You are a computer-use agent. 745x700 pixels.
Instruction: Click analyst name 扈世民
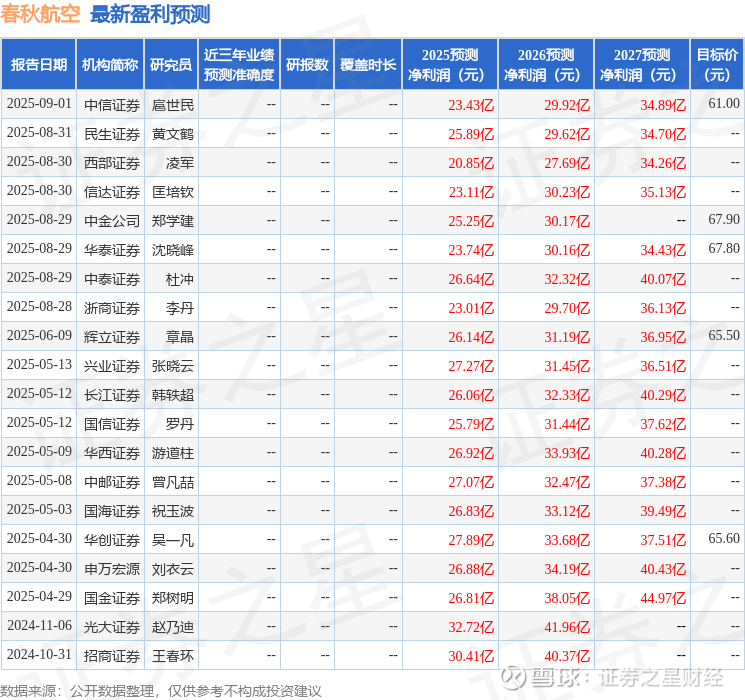(173, 105)
